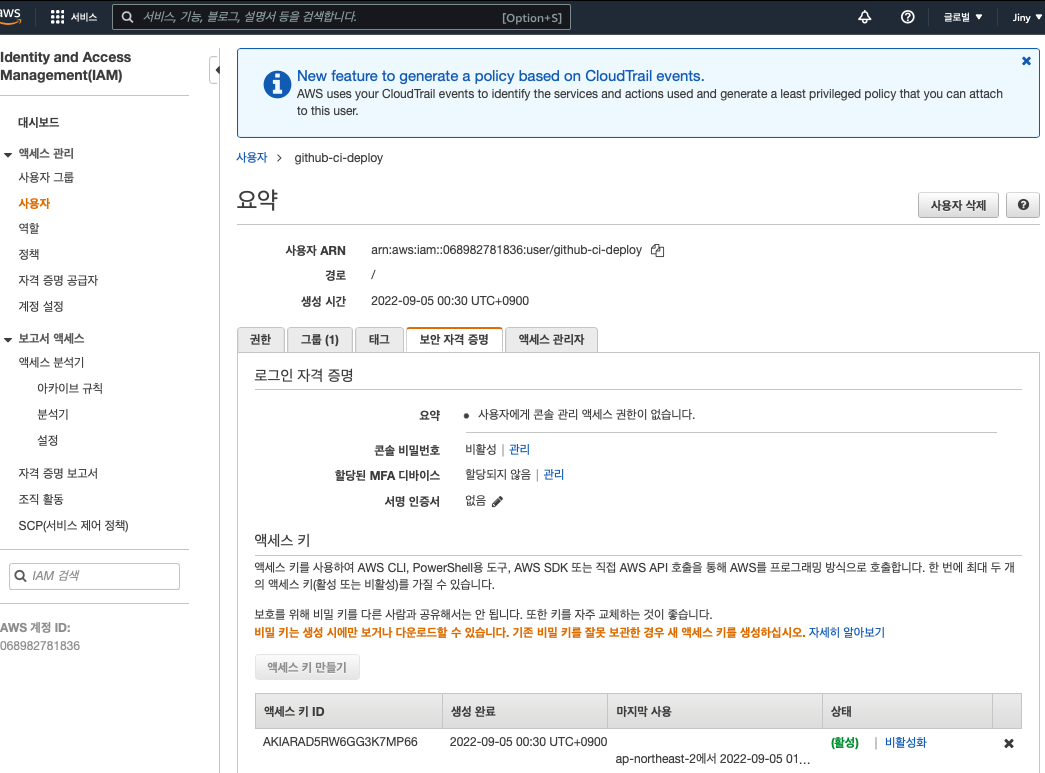Collapse the IAM sidebar with the arrow handle
Image resolution: width=1045 pixels, height=773 pixels.
coord(215,70)
